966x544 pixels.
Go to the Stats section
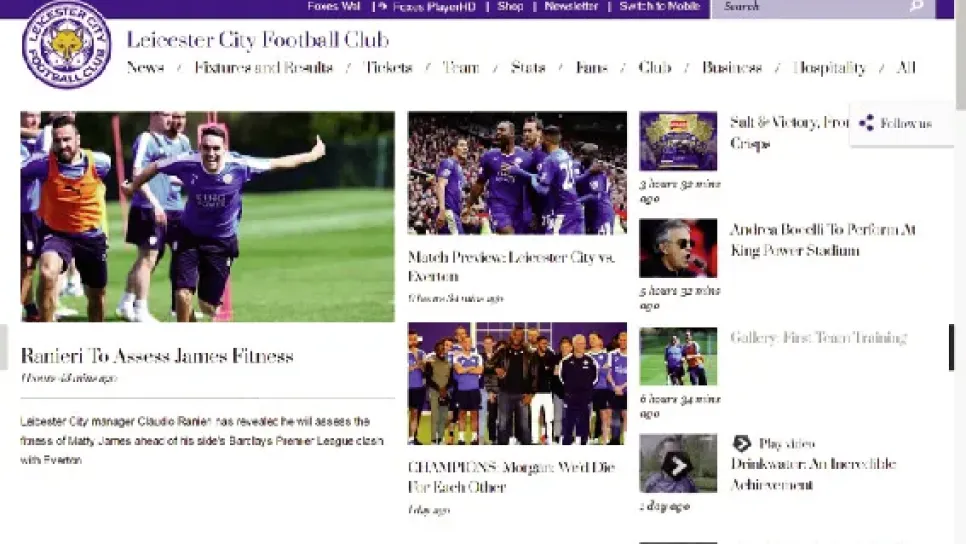click(527, 68)
